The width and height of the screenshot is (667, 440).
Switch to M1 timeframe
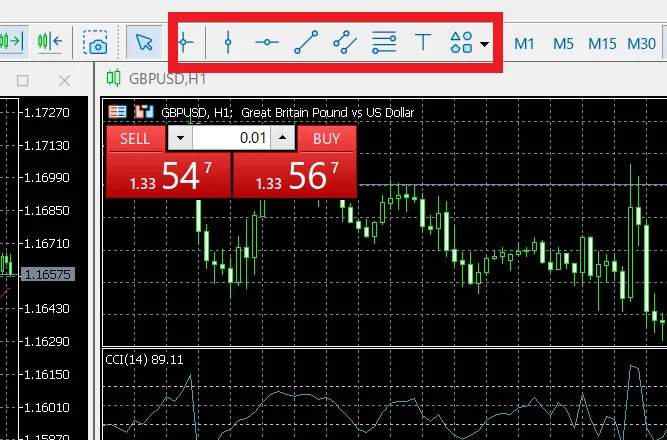[x=525, y=43]
